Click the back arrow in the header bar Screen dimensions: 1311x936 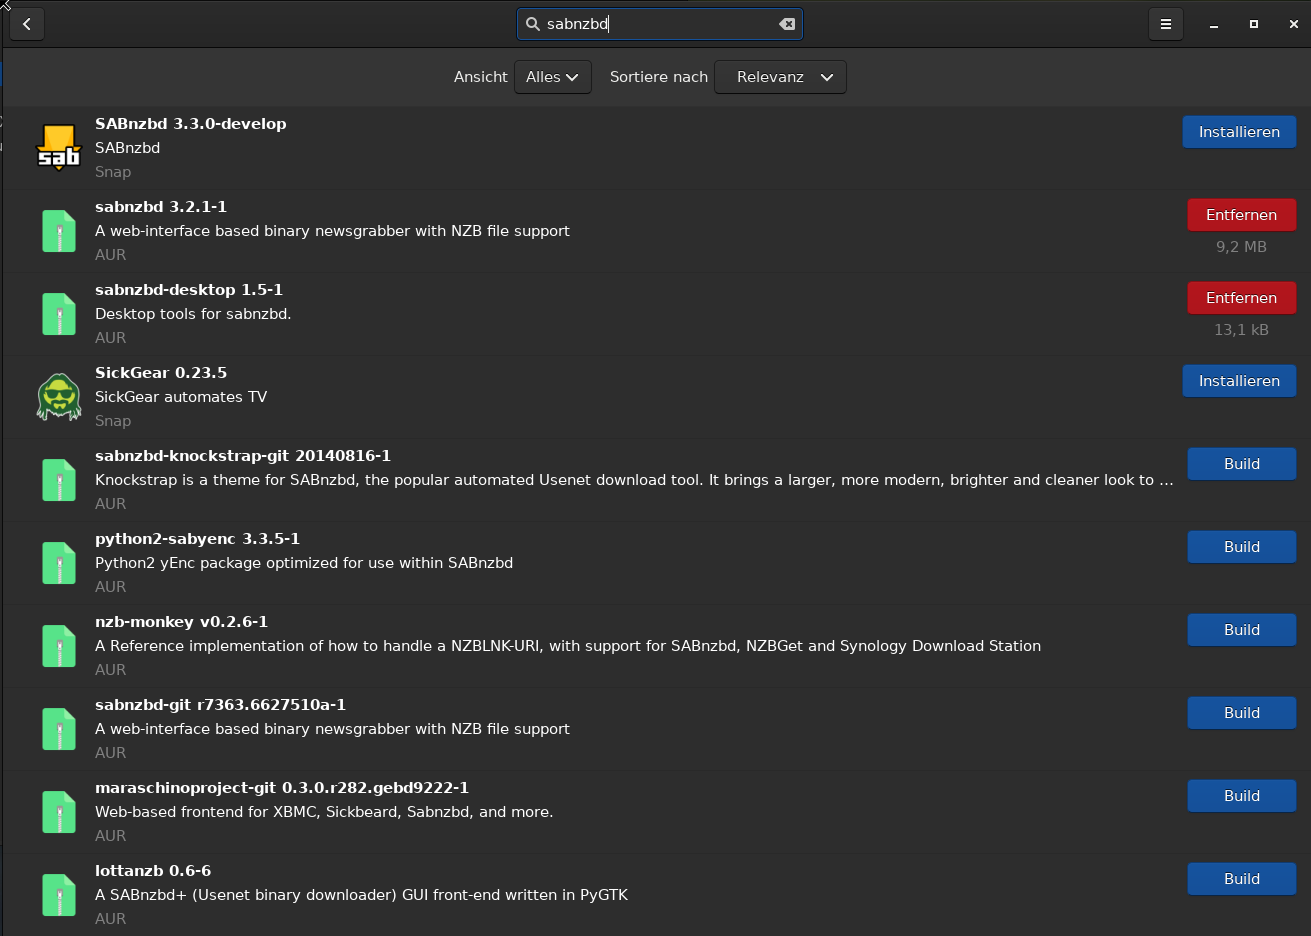coord(26,24)
